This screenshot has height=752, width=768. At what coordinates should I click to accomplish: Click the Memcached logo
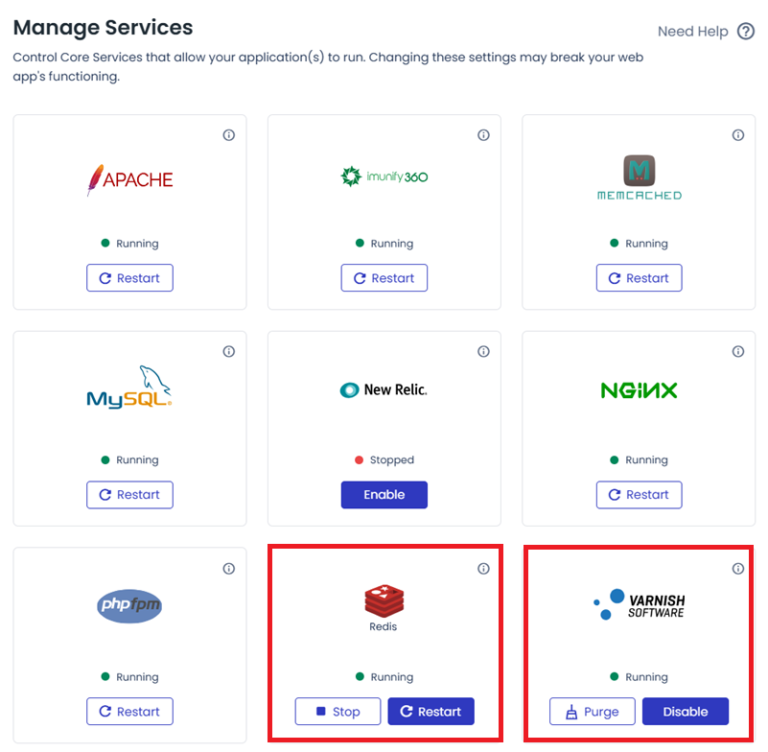click(x=639, y=177)
